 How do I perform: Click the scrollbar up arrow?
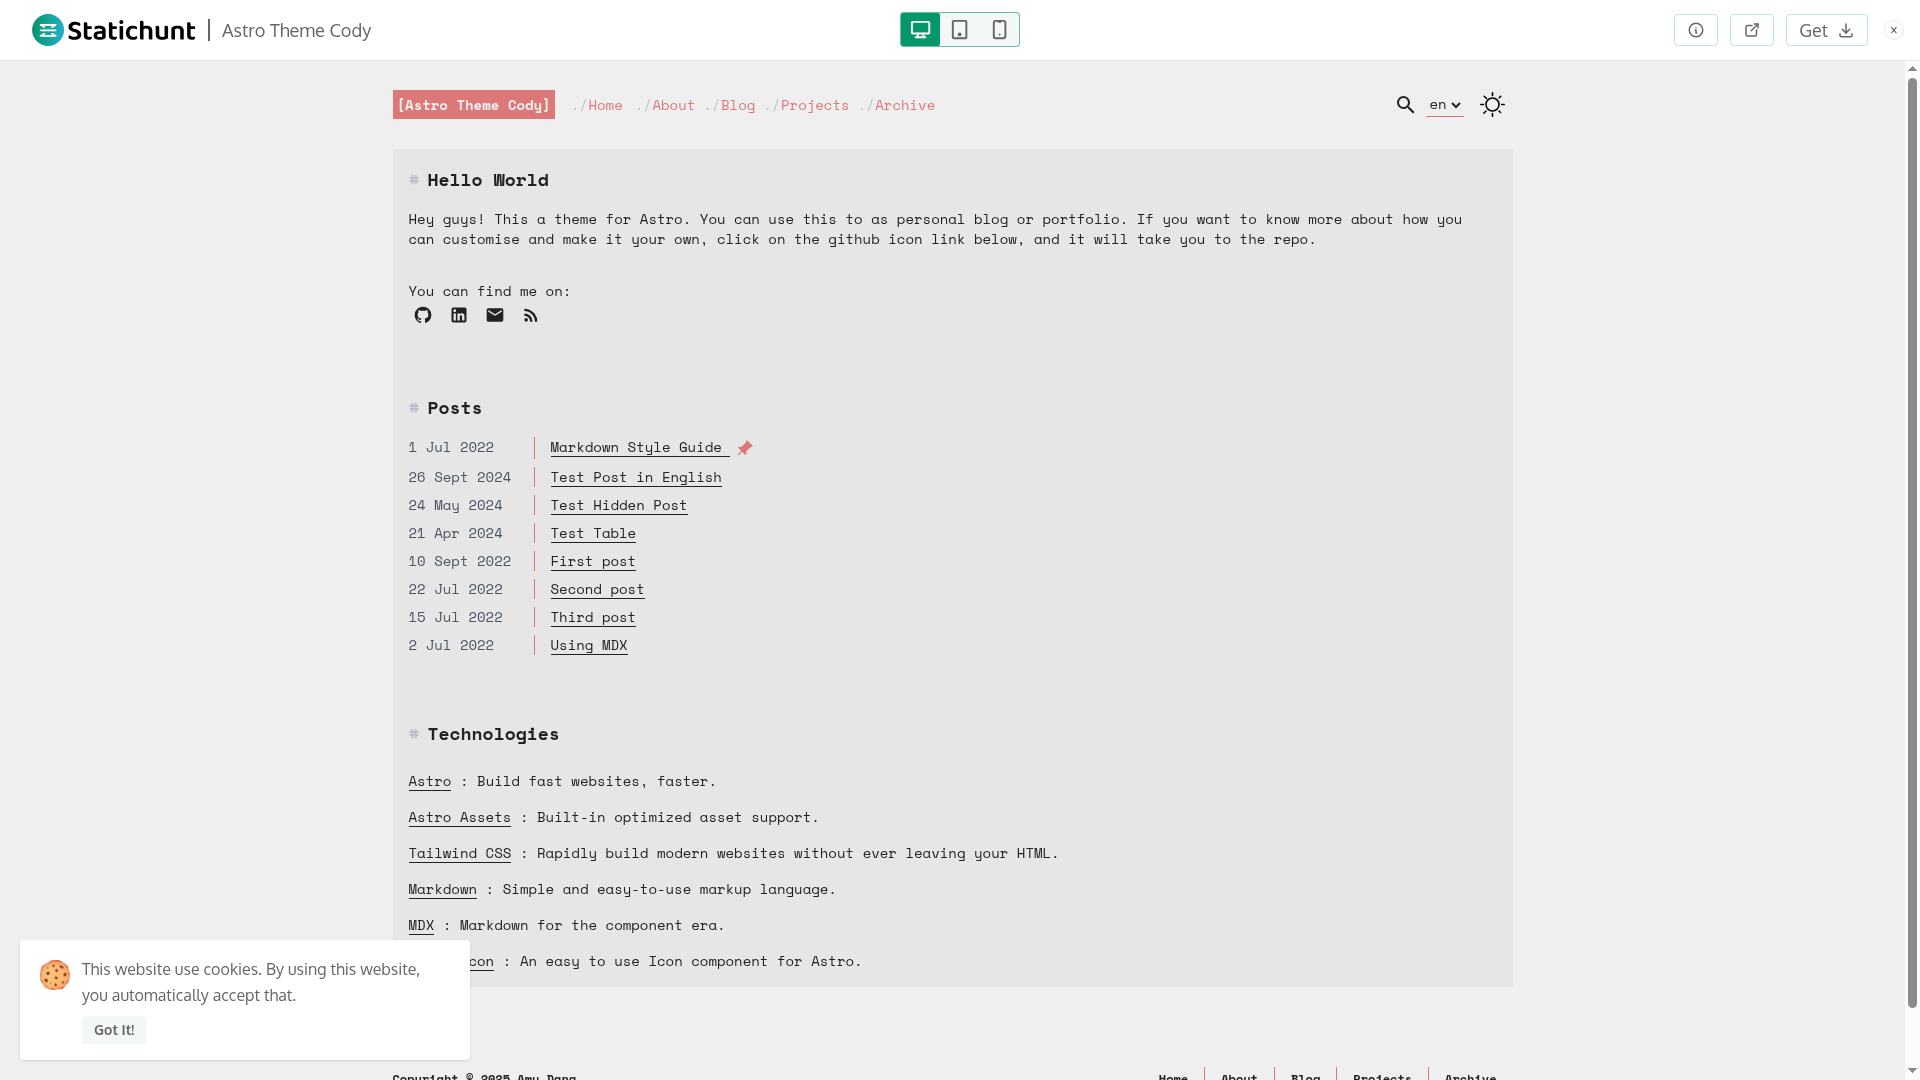[1912, 69]
